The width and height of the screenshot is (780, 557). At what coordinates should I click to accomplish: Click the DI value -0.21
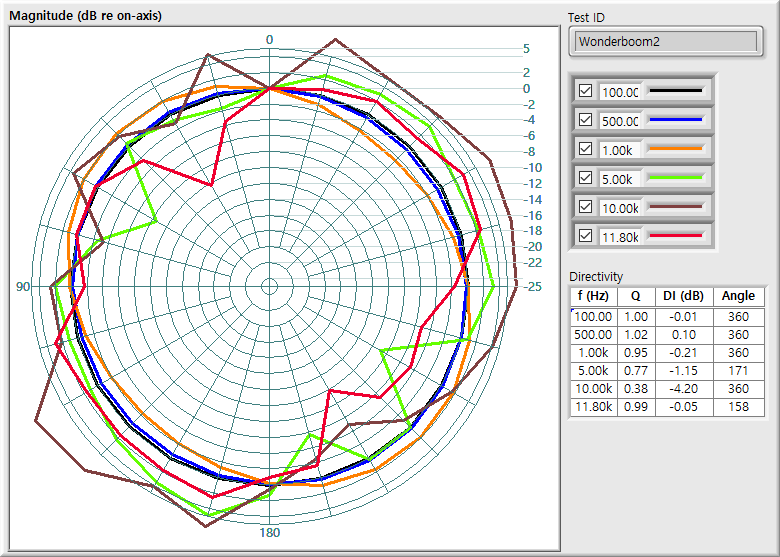click(683, 353)
